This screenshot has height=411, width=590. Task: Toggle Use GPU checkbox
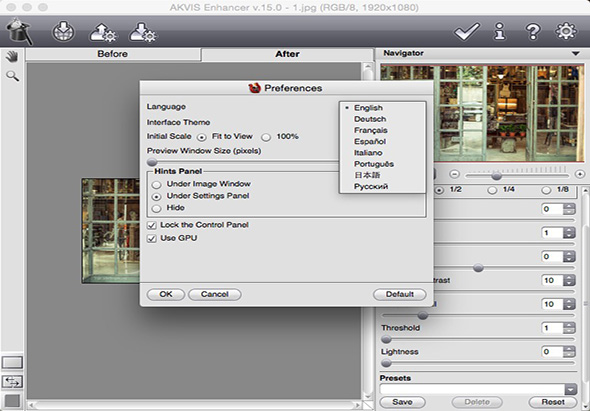pyautogui.click(x=152, y=239)
